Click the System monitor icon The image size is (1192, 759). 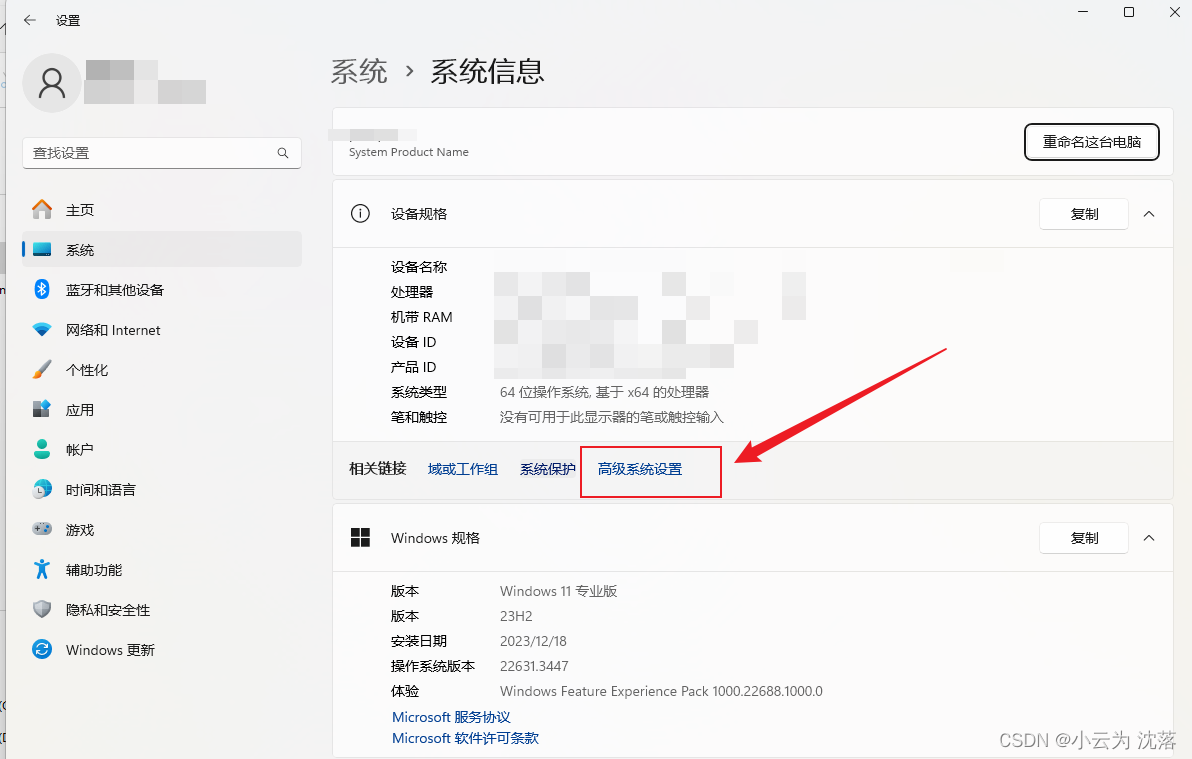[x=42, y=249]
